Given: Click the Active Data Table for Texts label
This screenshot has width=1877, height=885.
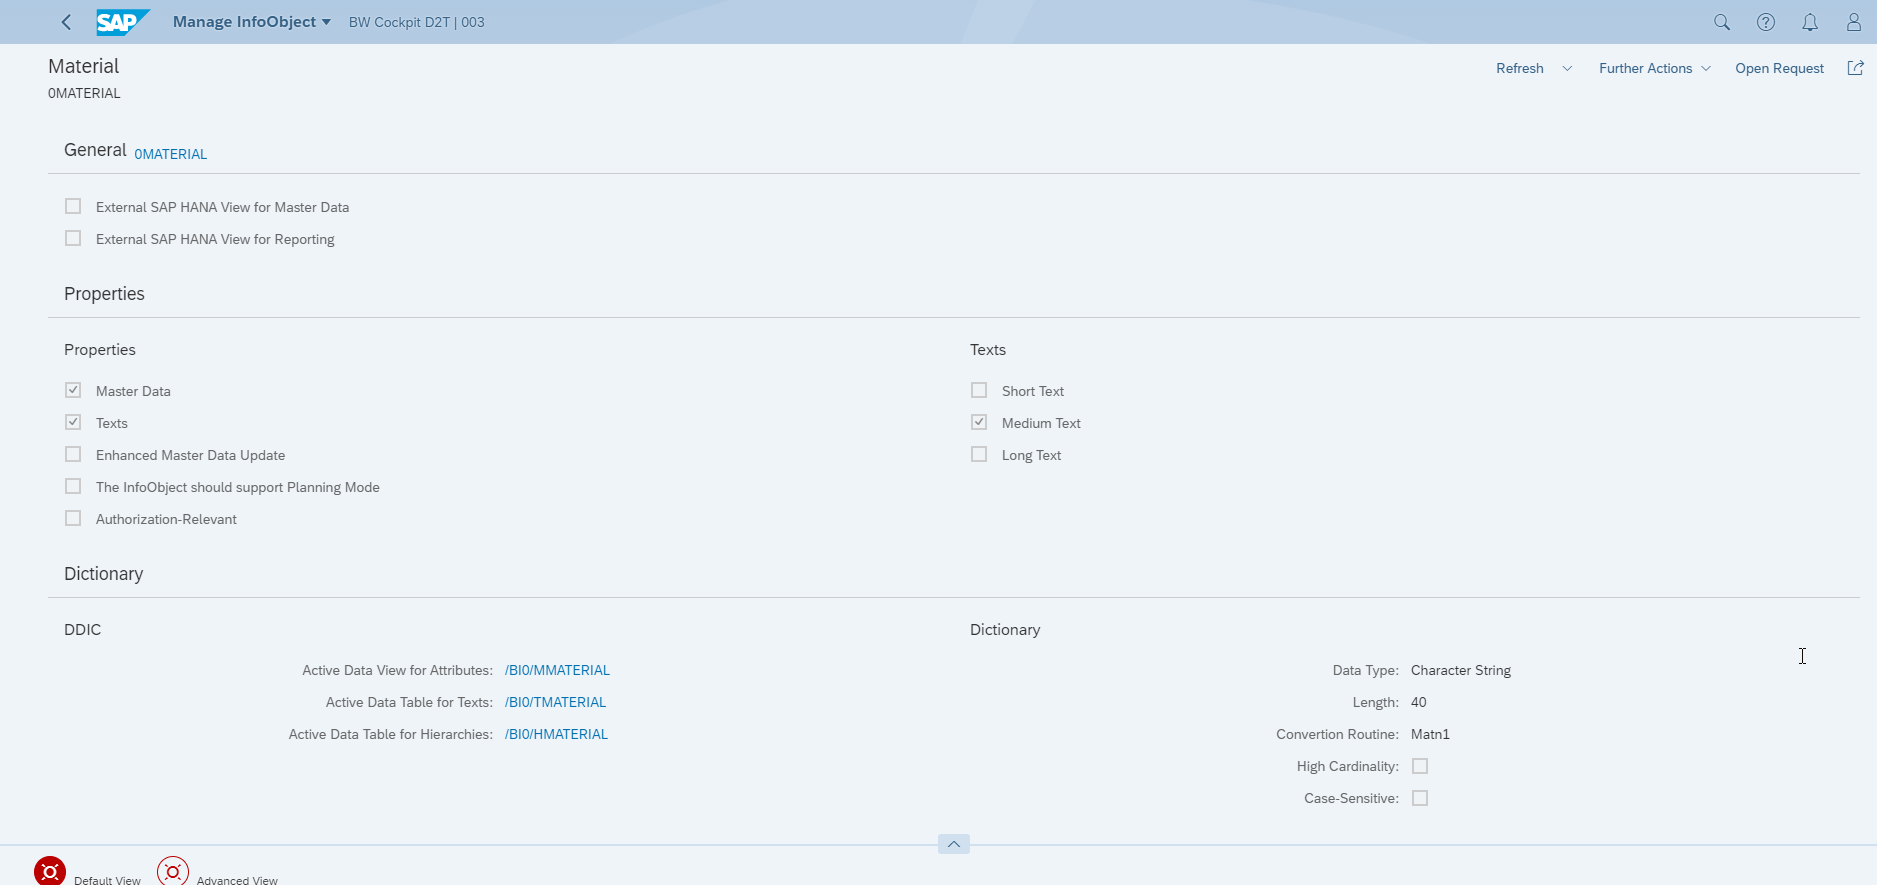Looking at the screenshot, I should coord(409,702).
